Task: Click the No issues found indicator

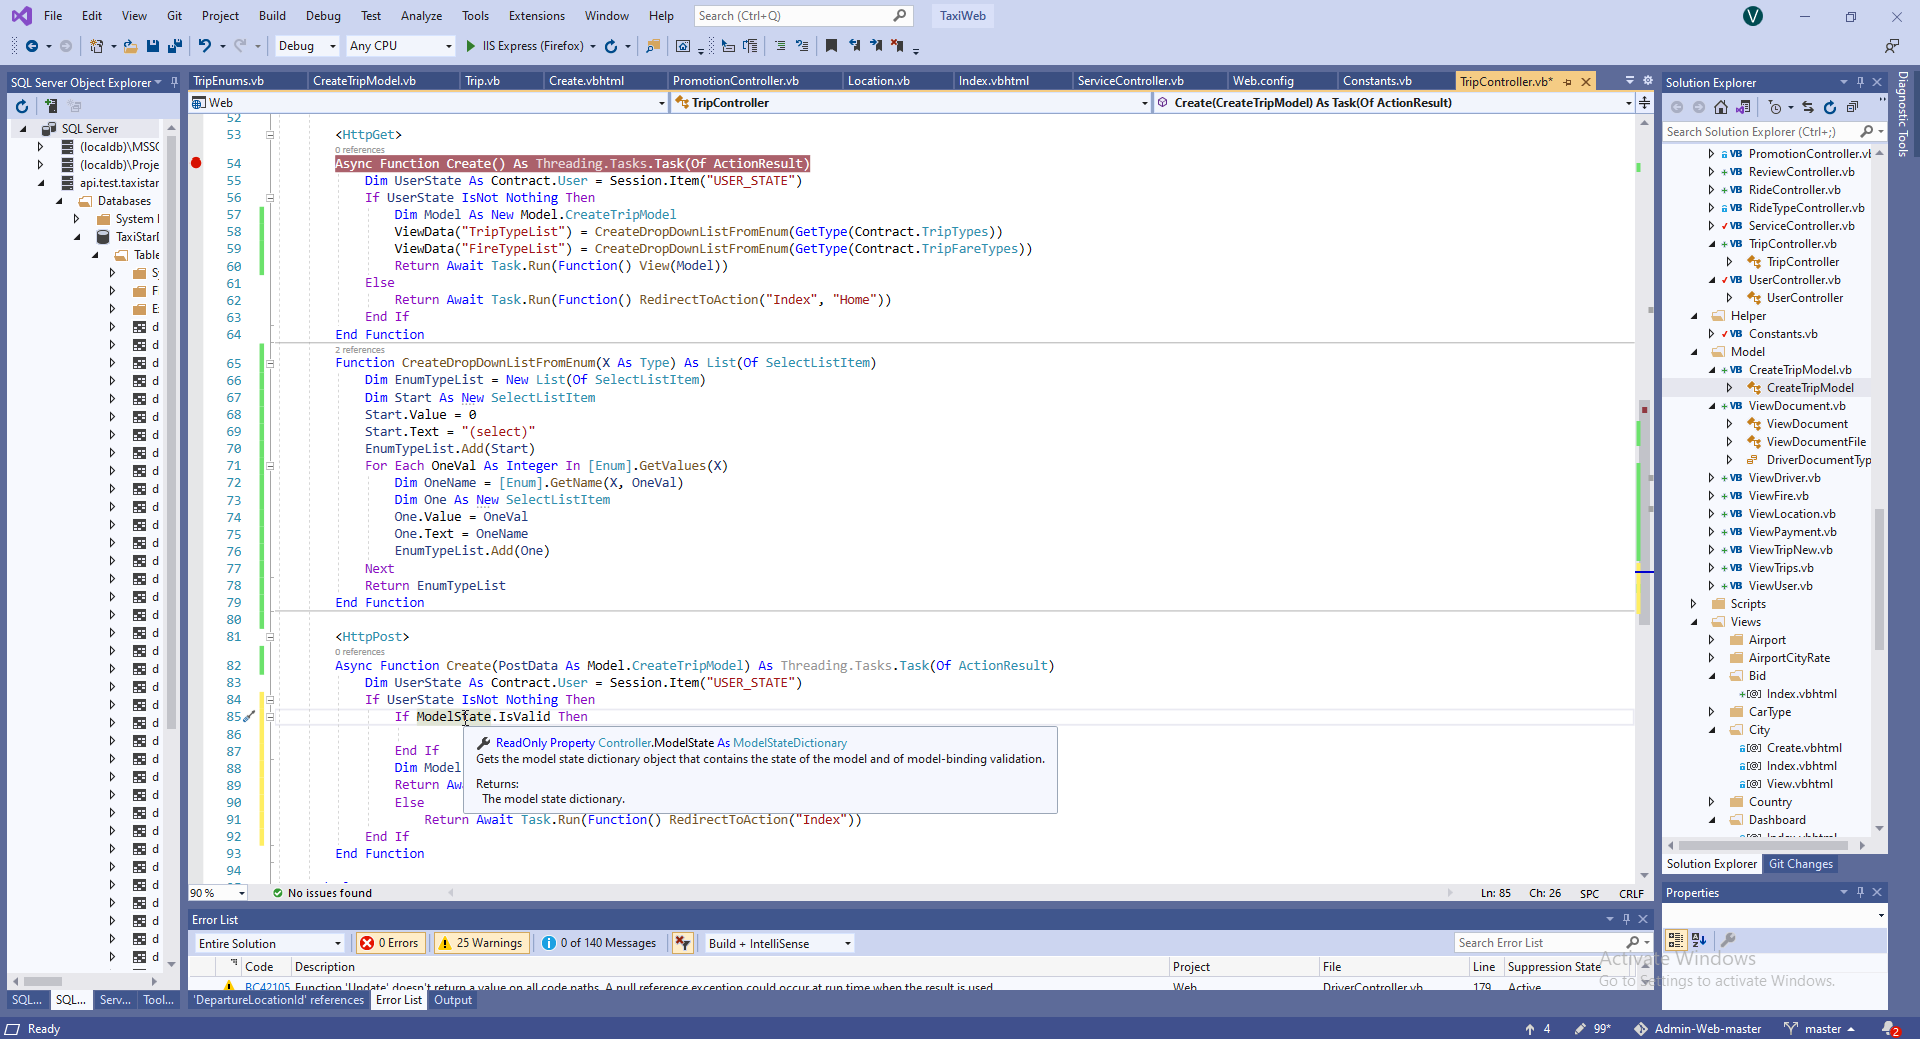Action: [322, 893]
